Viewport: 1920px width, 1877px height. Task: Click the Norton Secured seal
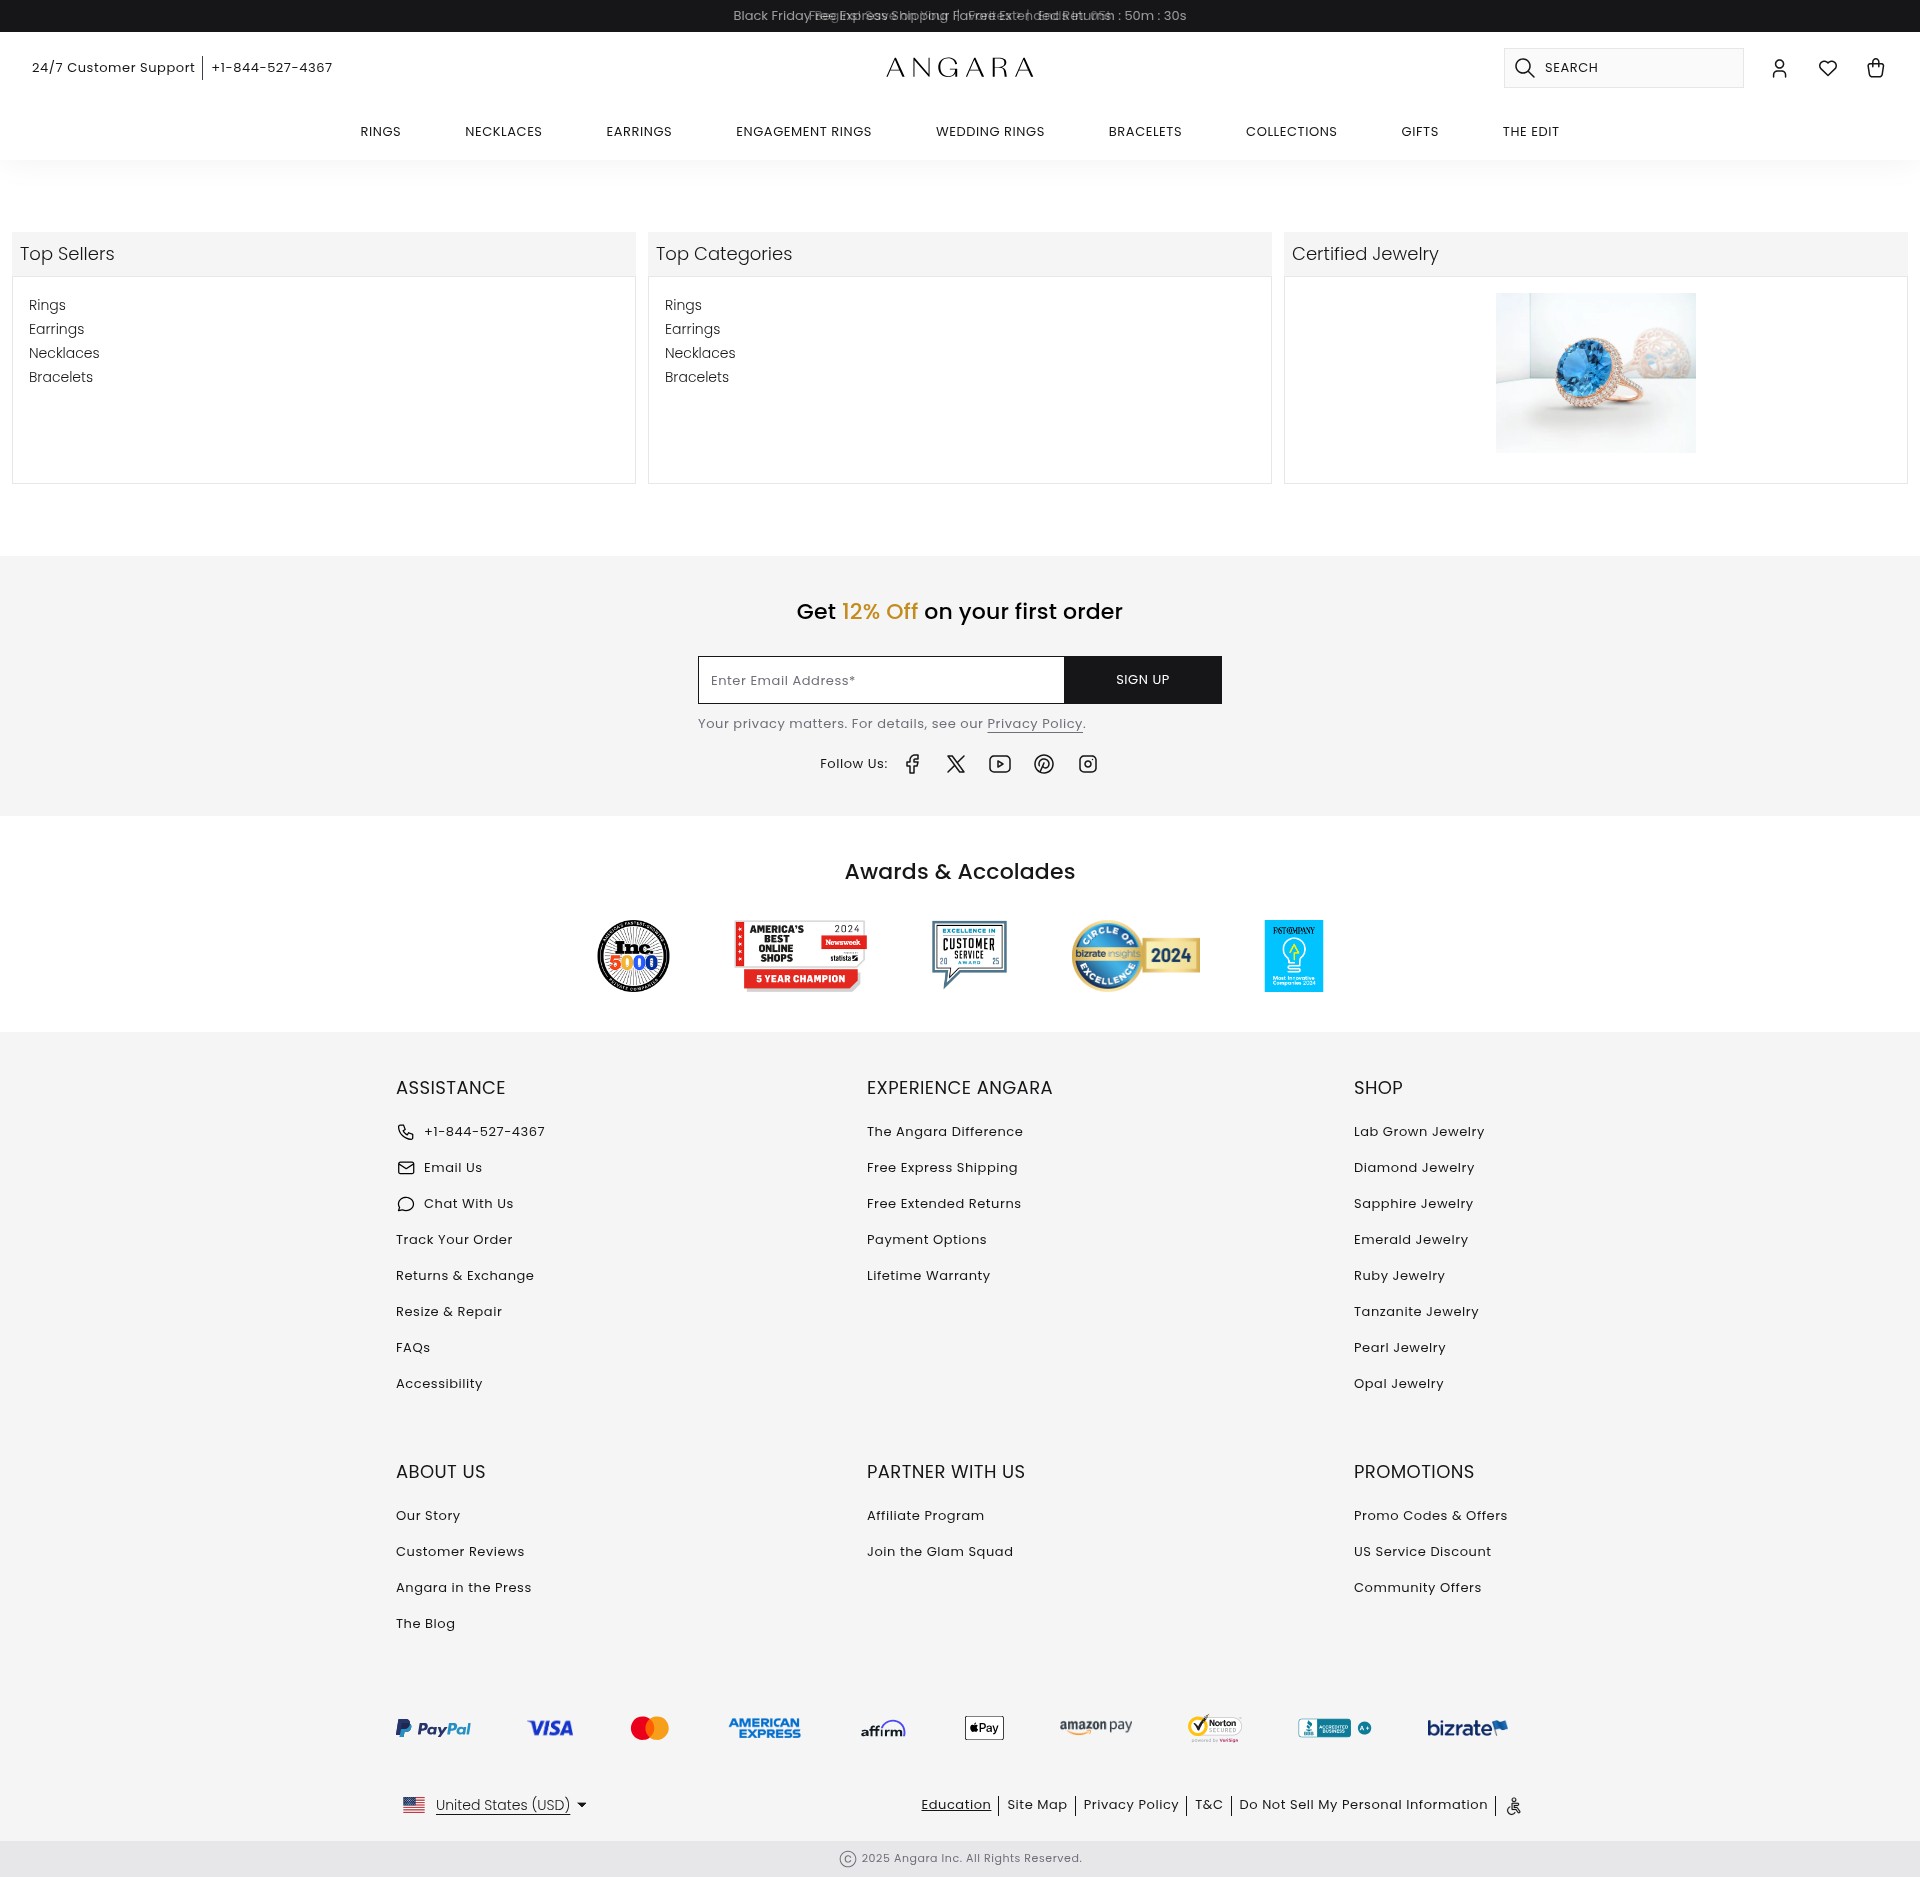pos(1215,1728)
